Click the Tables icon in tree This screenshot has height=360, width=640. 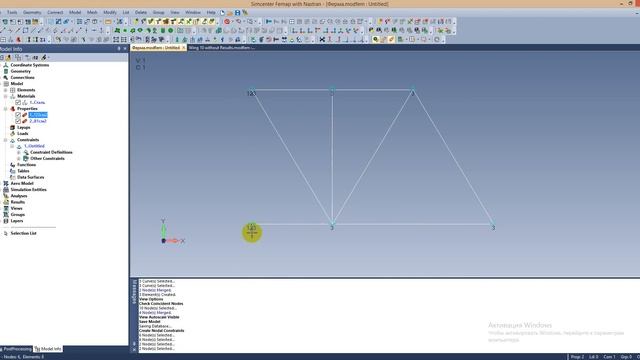pos(12,171)
